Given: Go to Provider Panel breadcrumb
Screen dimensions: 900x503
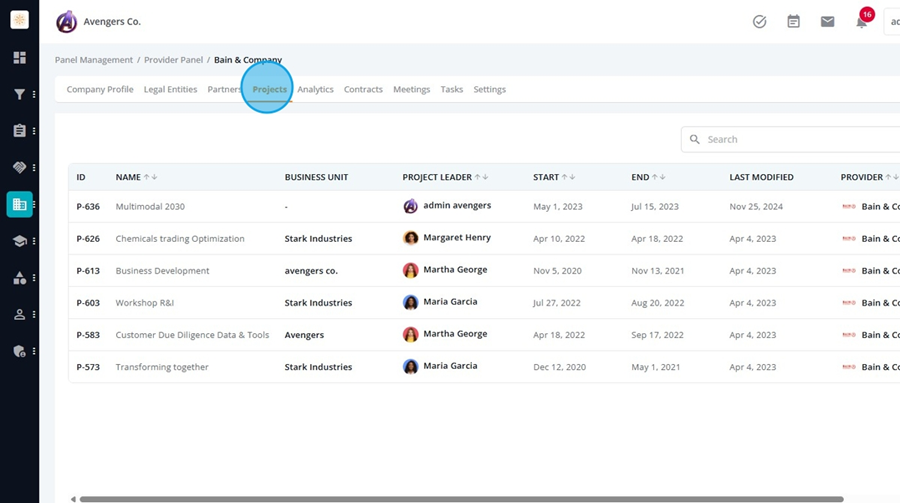Looking at the screenshot, I should (173, 60).
